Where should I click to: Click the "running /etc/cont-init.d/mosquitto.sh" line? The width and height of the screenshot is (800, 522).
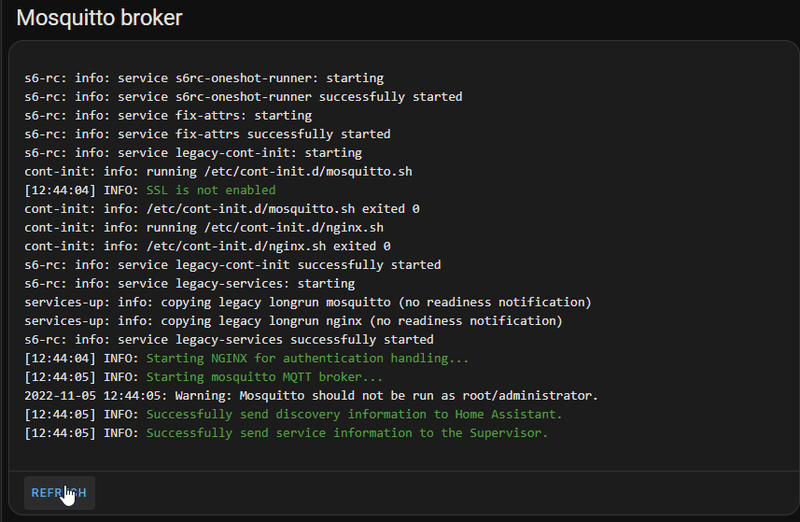pyautogui.click(x=218, y=171)
